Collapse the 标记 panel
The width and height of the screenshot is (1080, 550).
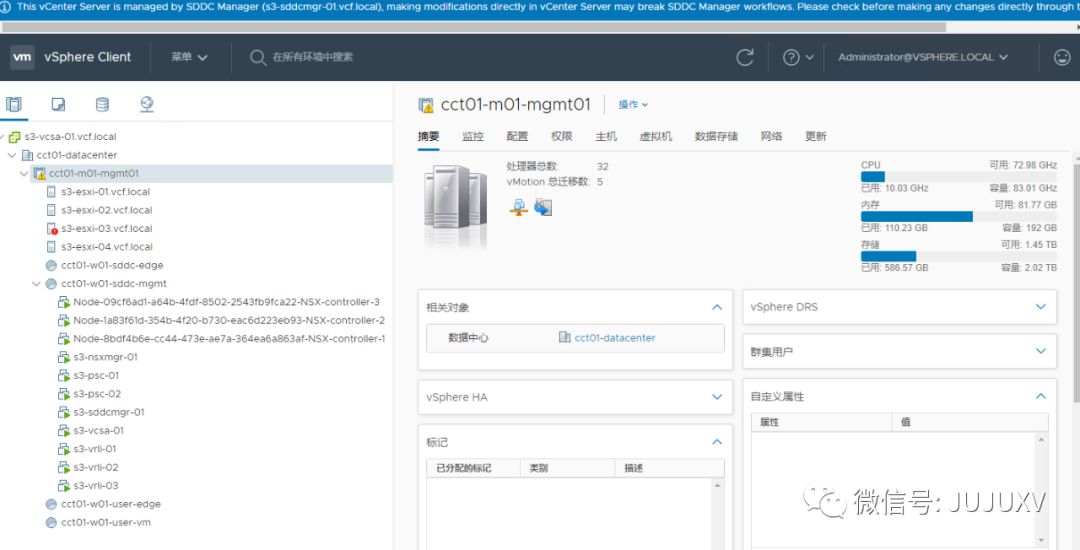point(717,442)
